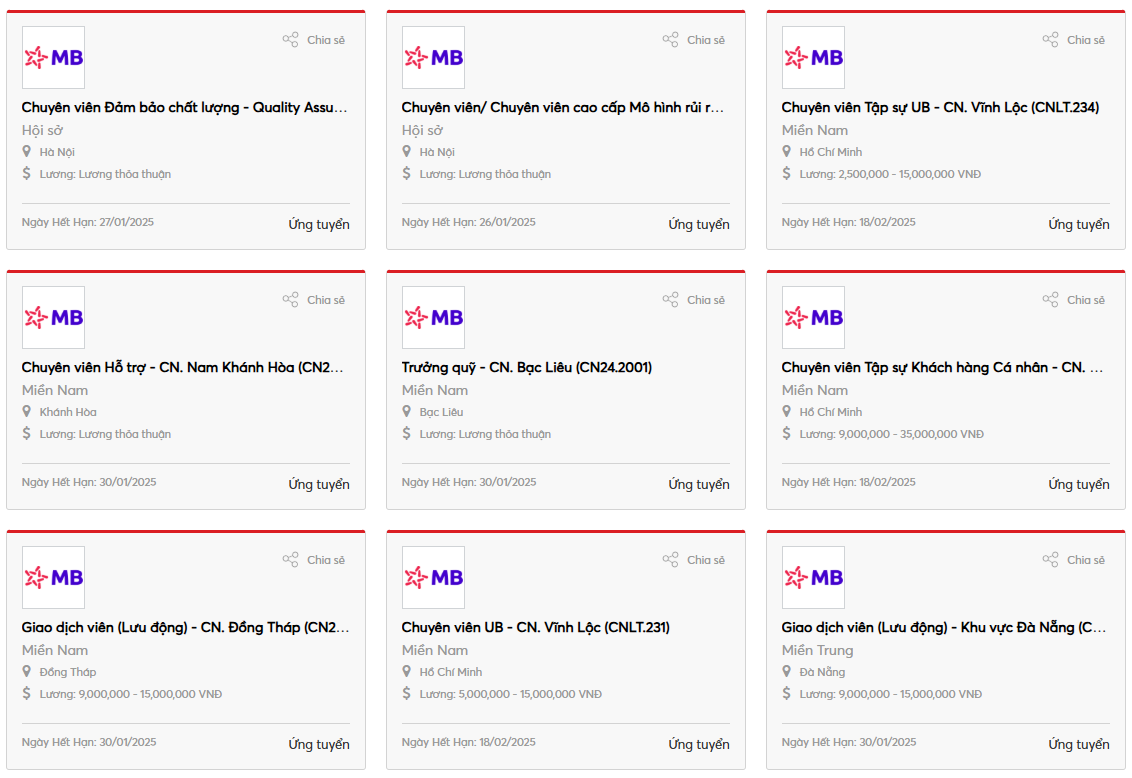
Task: Click Chia sẻ label on Trưởng quỹ Bạc Liêu card
Action: pos(706,300)
